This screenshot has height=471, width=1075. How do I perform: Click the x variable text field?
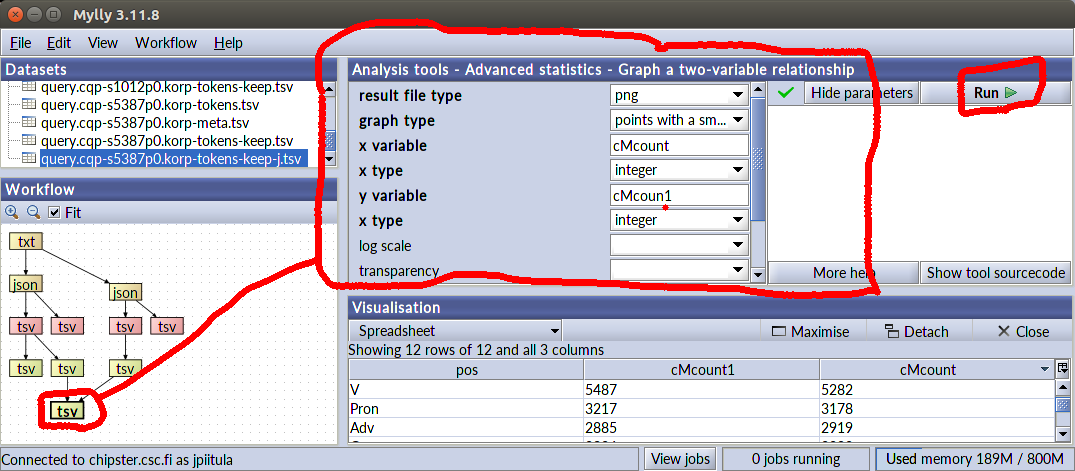[679, 145]
